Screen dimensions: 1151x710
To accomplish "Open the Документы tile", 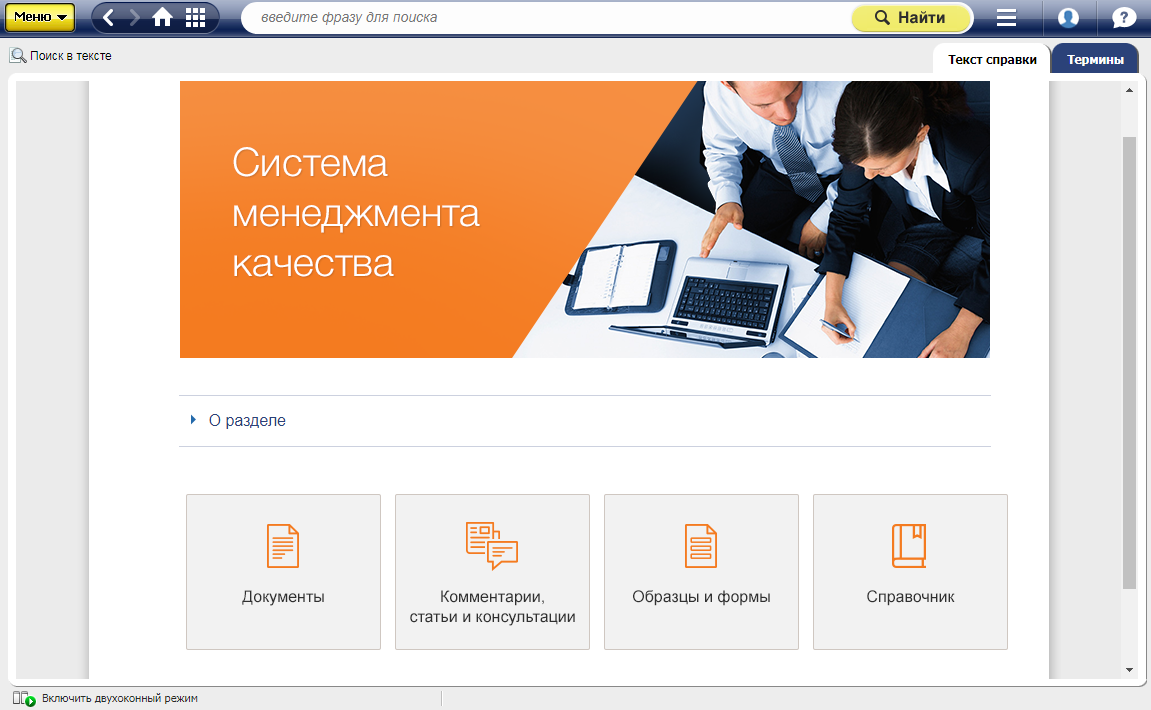I will coord(283,572).
